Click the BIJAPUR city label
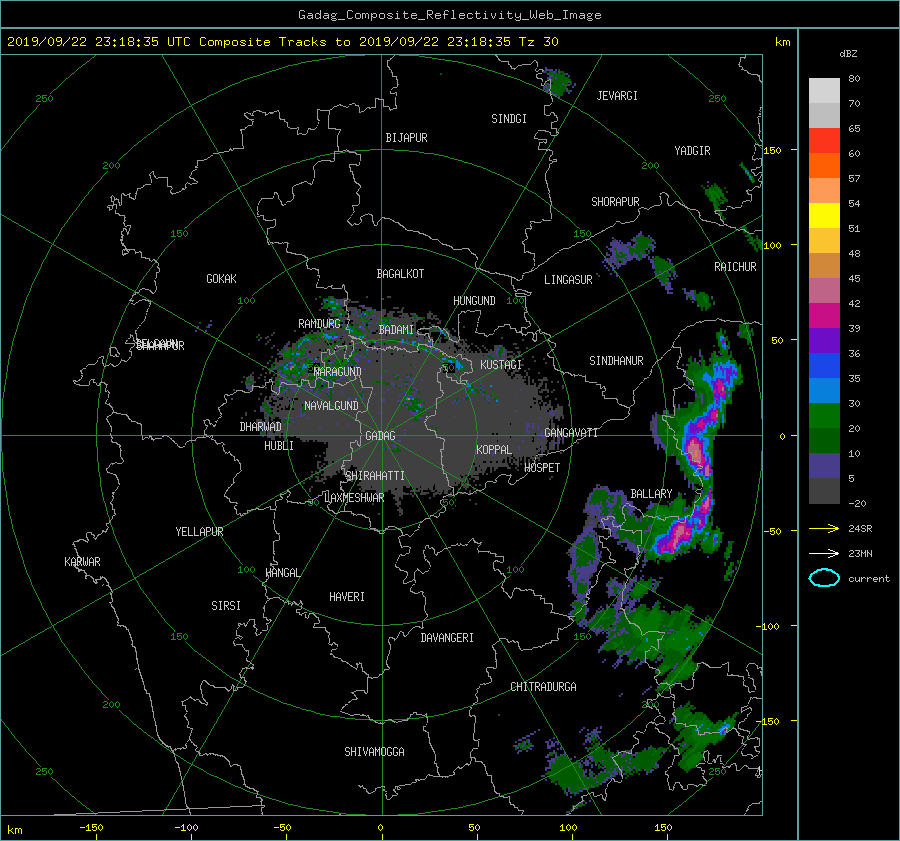900x841 pixels. (x=406, y=138)
